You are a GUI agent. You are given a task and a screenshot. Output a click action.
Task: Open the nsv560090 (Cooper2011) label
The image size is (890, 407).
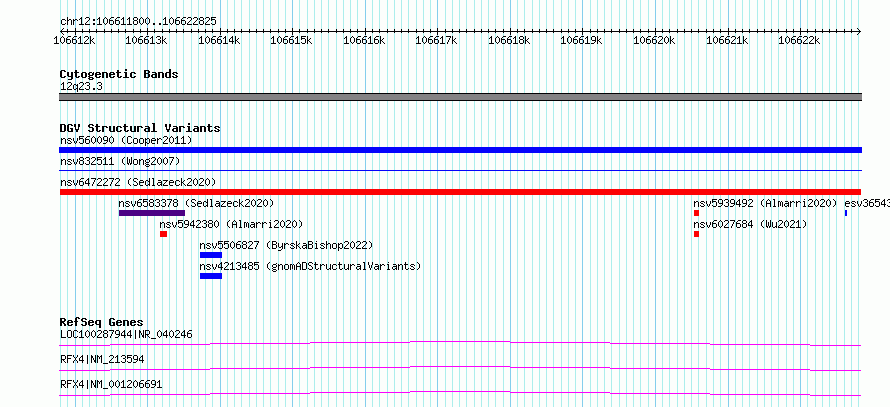click(126, 140)
